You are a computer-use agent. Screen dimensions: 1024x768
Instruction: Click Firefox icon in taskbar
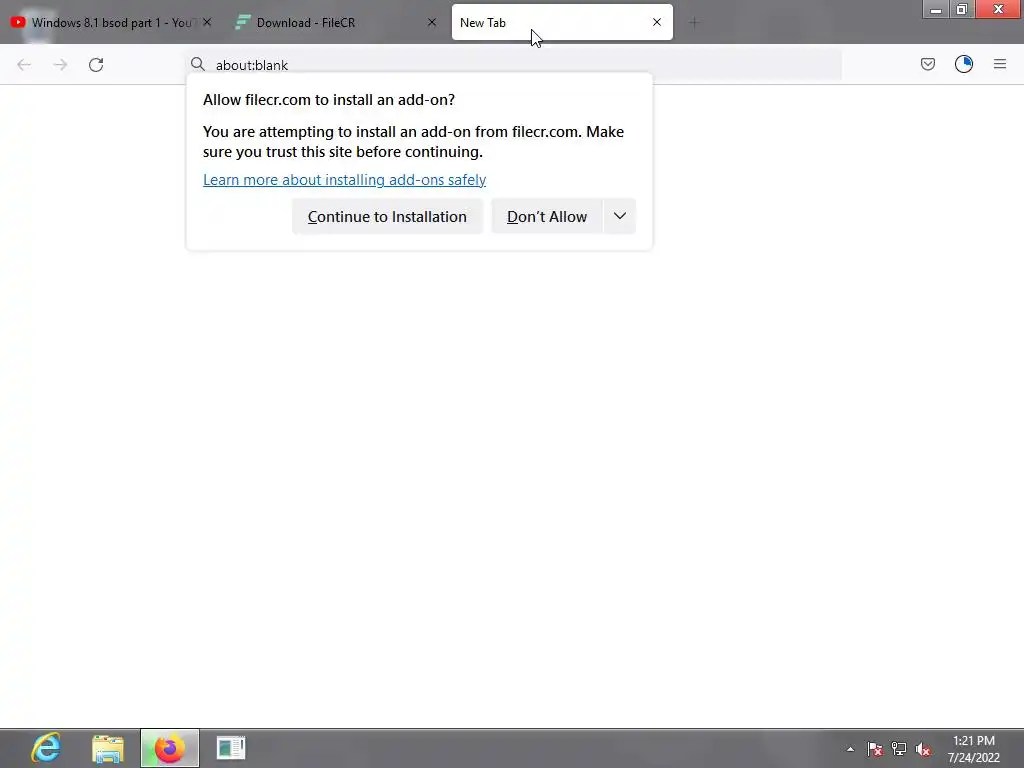(x=170, y=748)
